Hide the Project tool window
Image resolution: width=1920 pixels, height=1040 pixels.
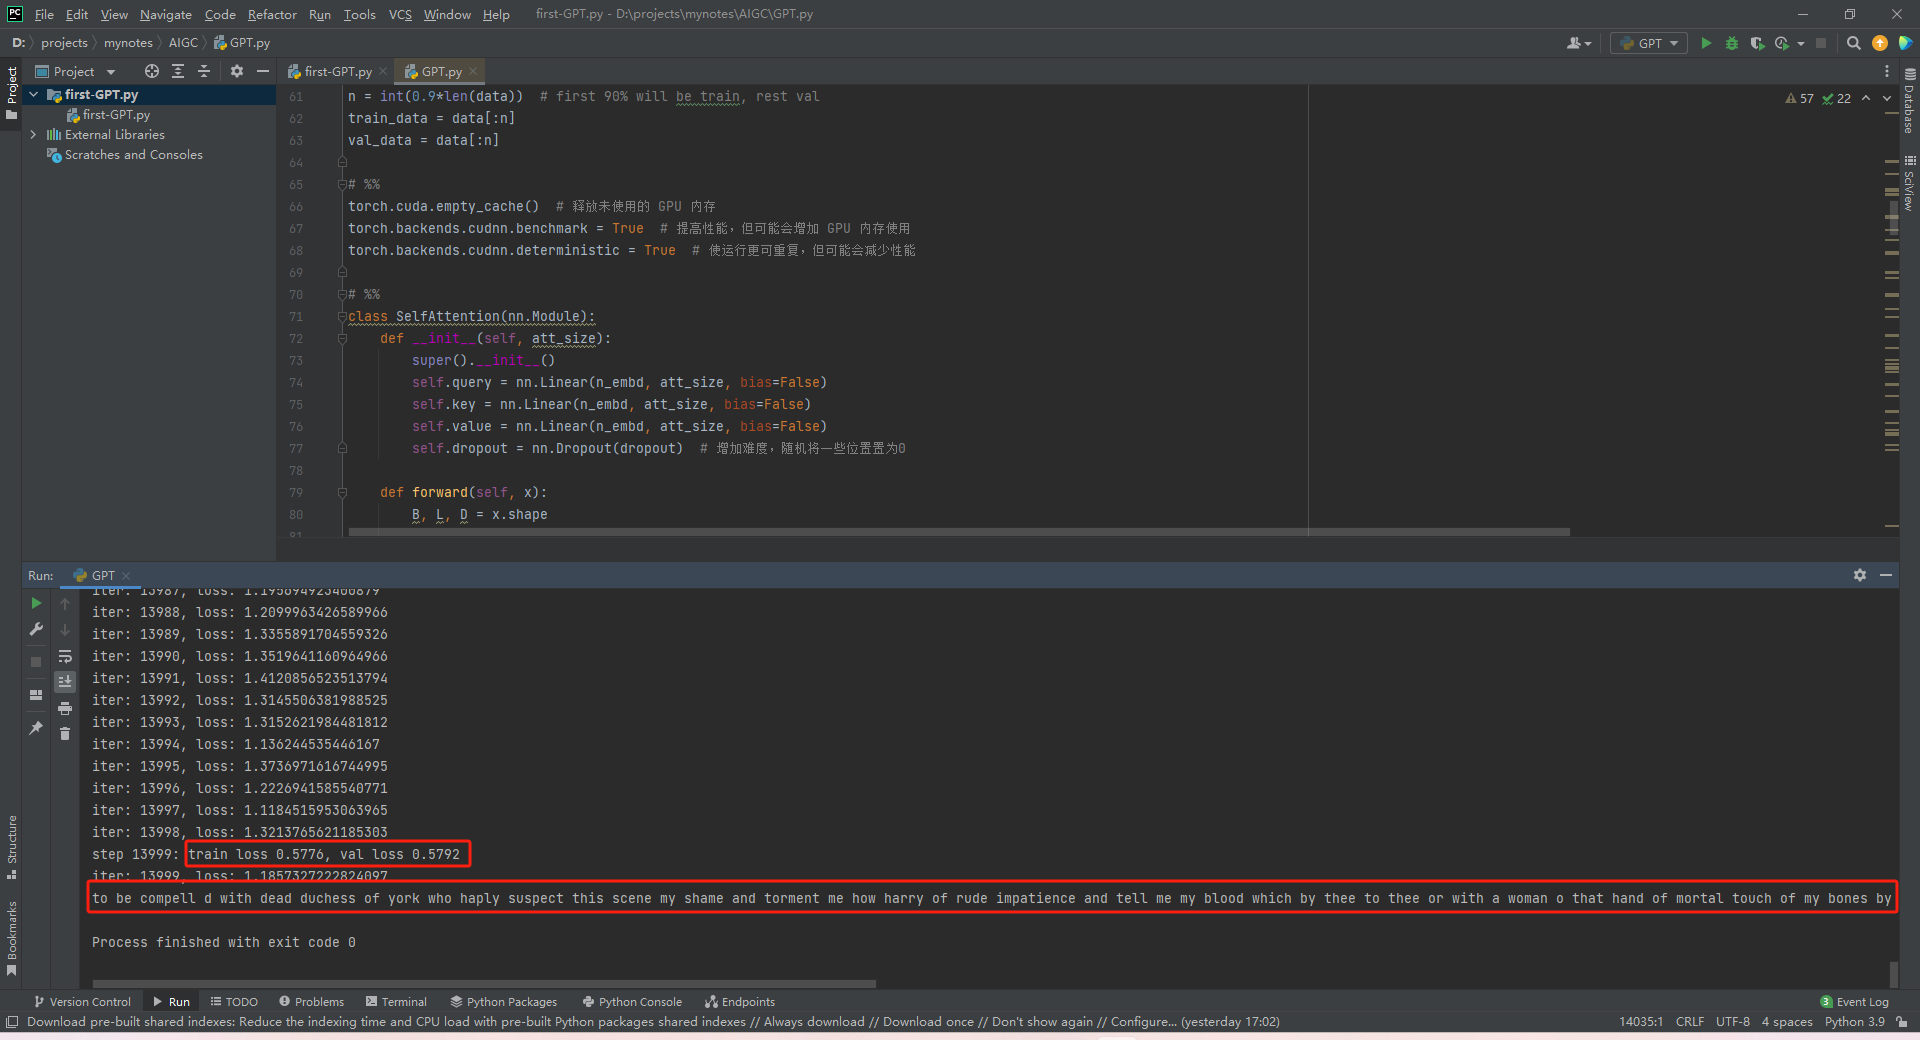[263, 71]
